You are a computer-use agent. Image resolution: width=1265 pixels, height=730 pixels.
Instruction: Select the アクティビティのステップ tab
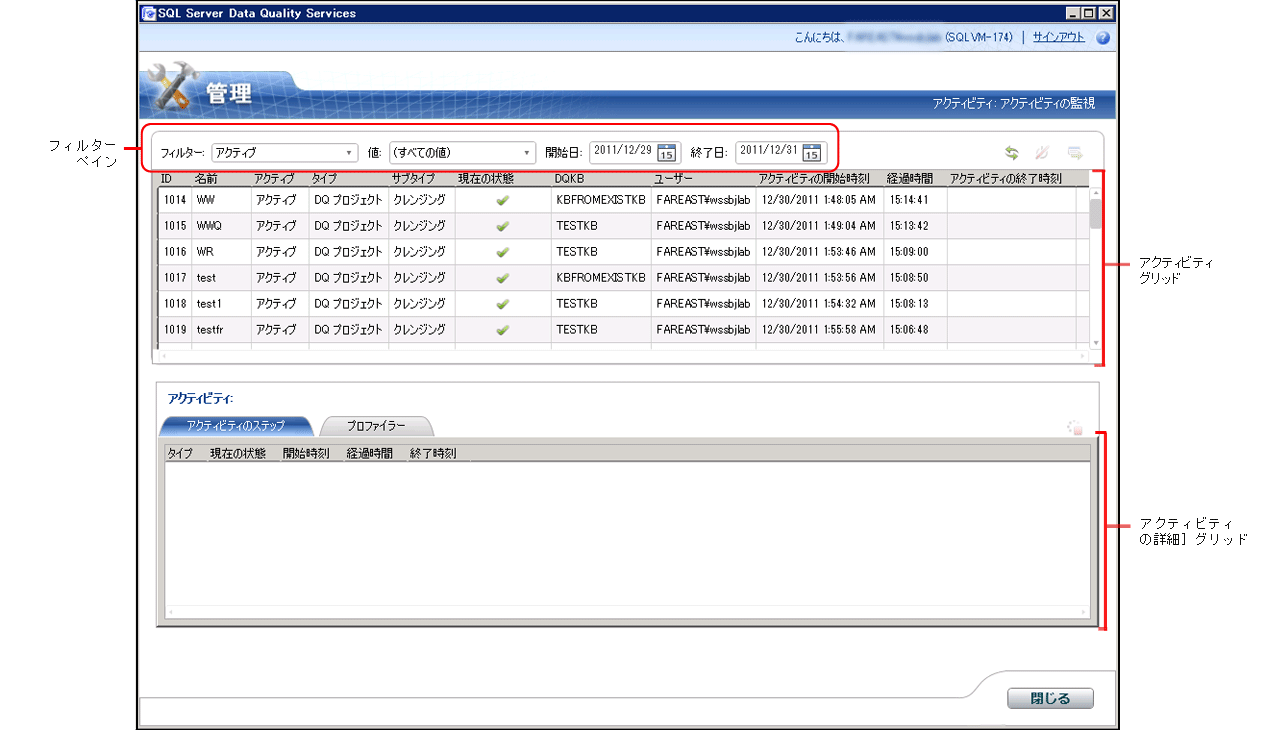tap(236, 426)
